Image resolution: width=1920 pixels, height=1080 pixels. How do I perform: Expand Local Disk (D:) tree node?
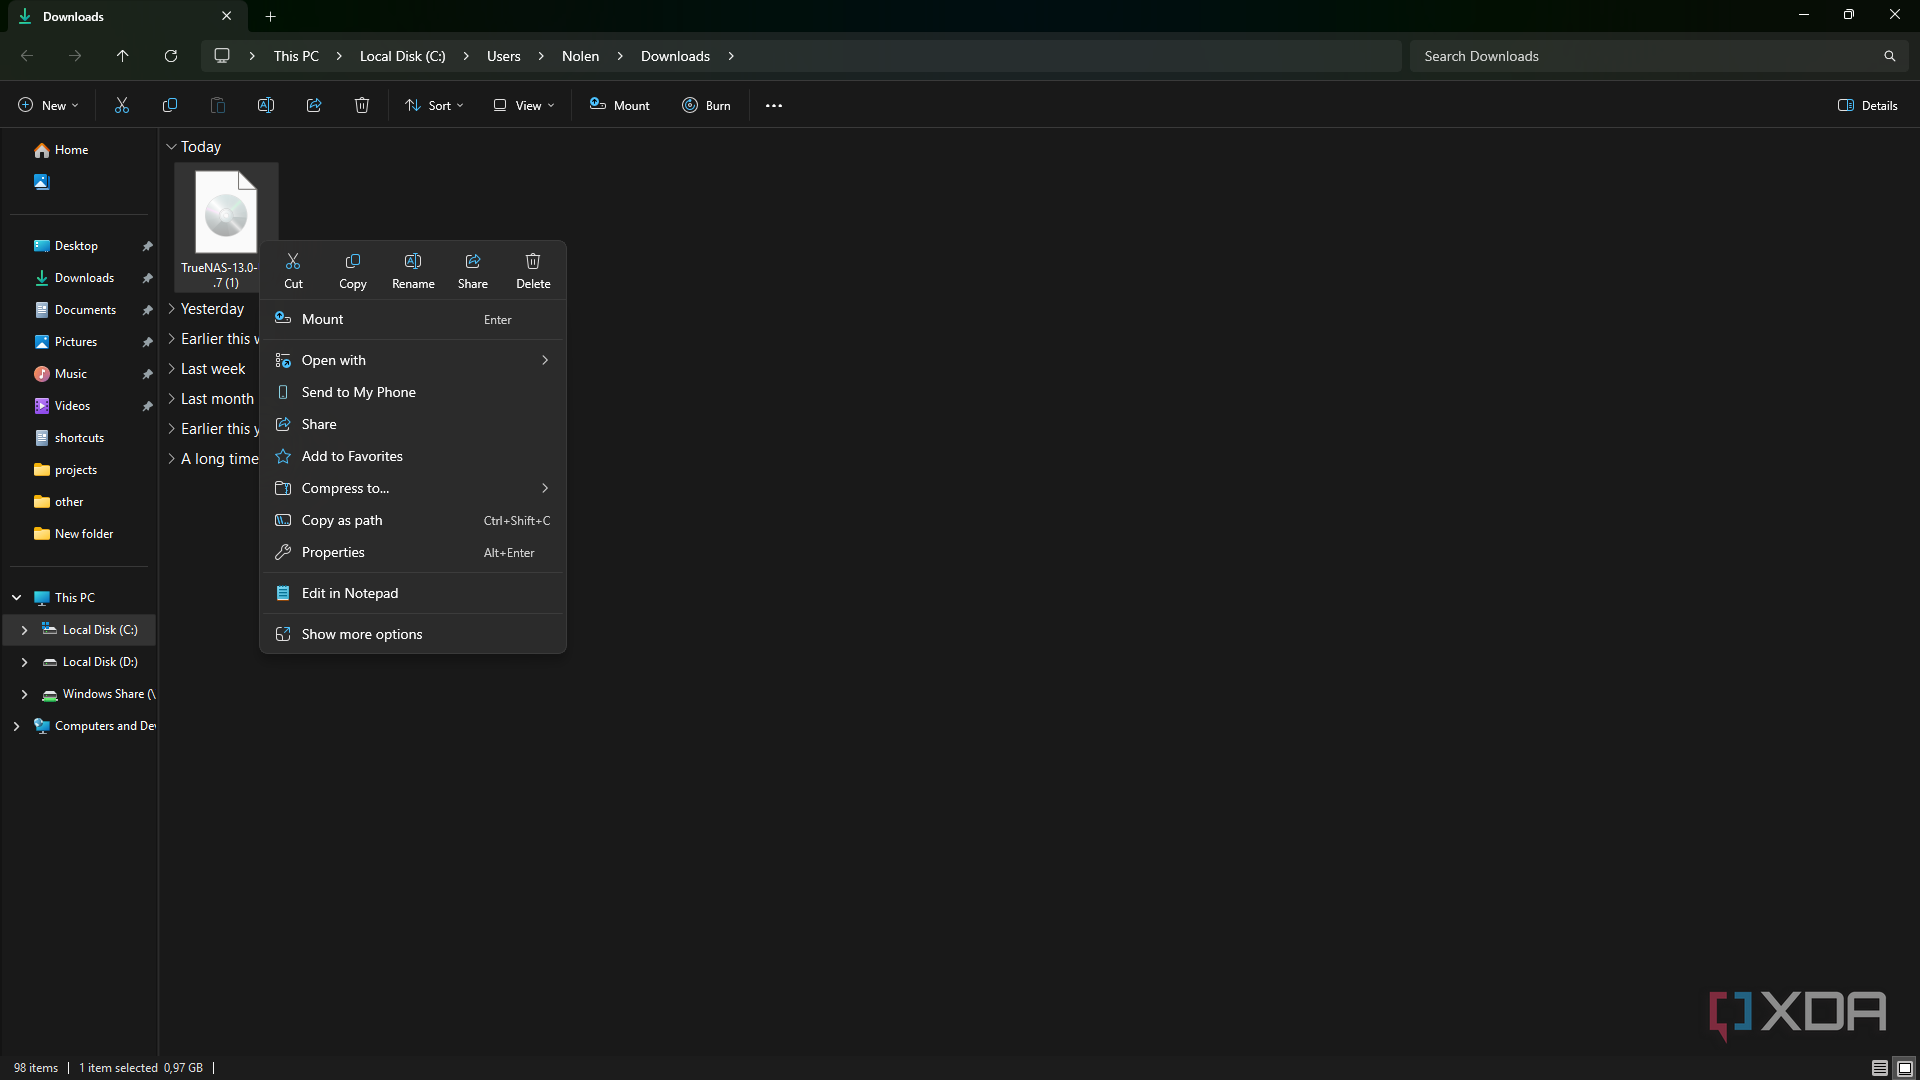pyautogui.click(x=24, y=662)
